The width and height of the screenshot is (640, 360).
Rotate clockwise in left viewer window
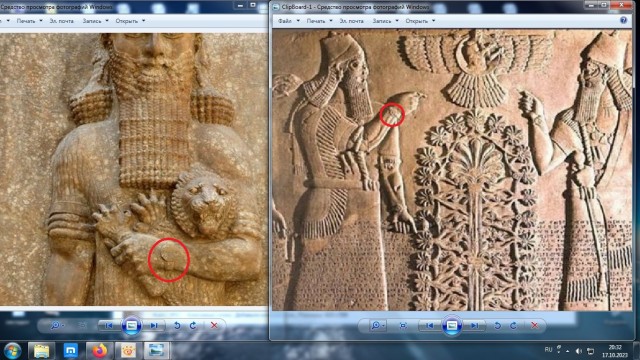(193, 325)
